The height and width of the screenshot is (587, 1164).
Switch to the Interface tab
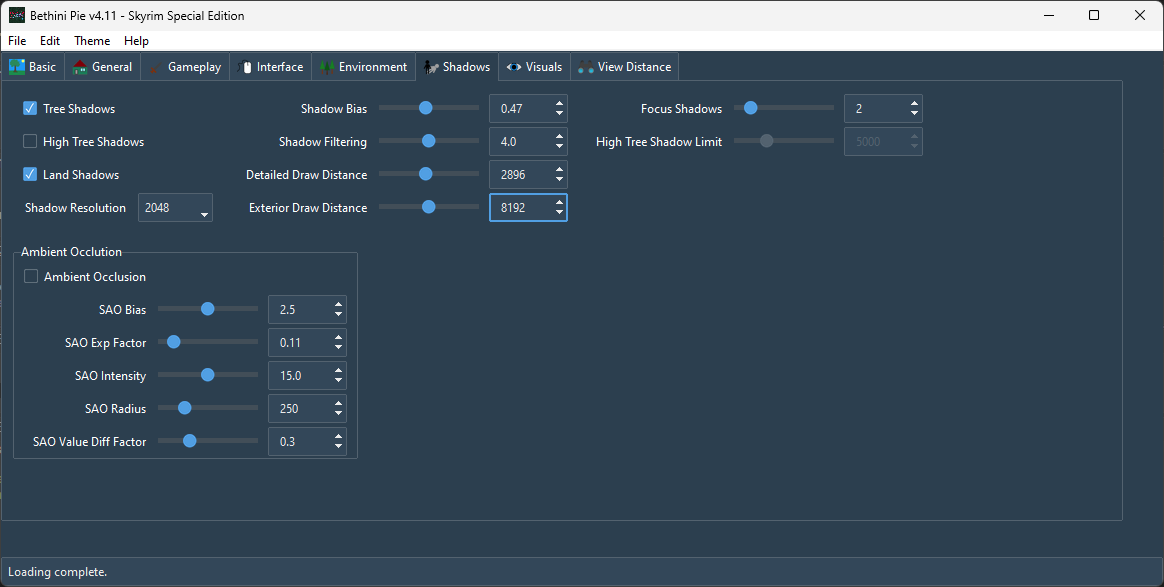(270, 67)
